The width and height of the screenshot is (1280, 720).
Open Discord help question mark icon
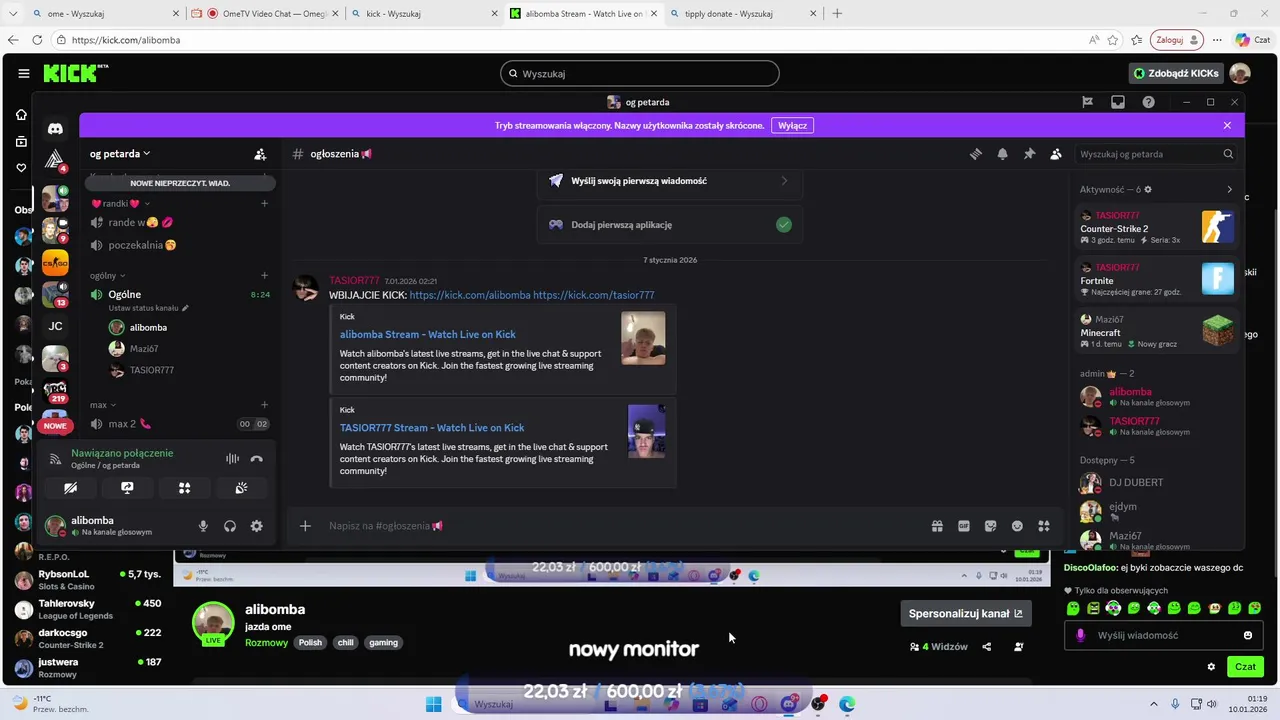point(1148,102)
